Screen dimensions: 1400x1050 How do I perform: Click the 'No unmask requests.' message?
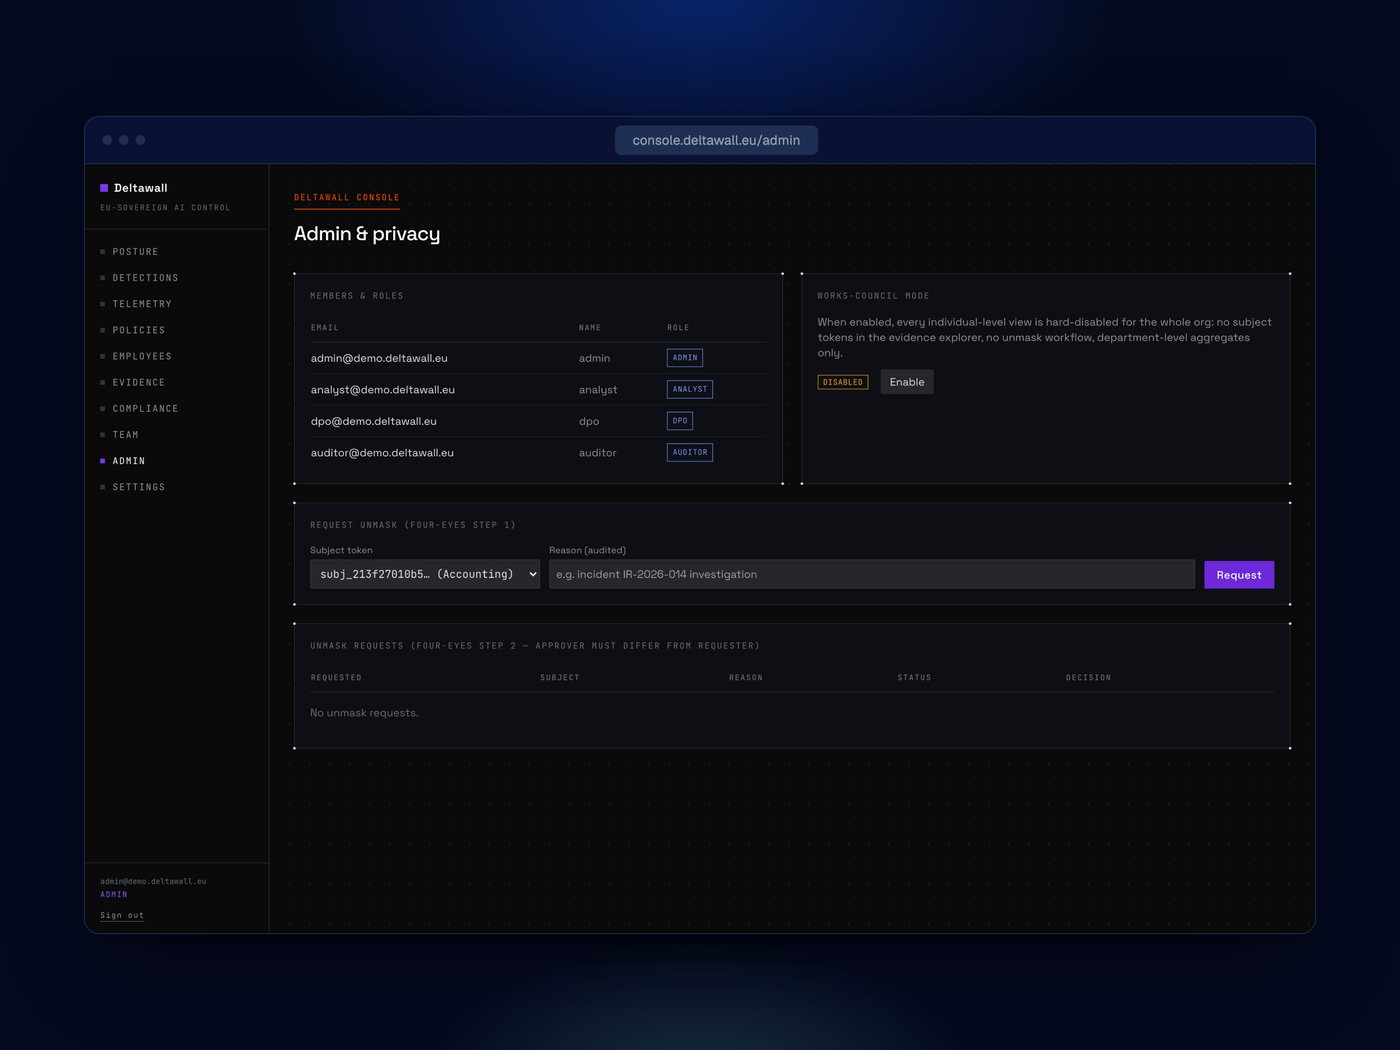(x=364, y=713)
